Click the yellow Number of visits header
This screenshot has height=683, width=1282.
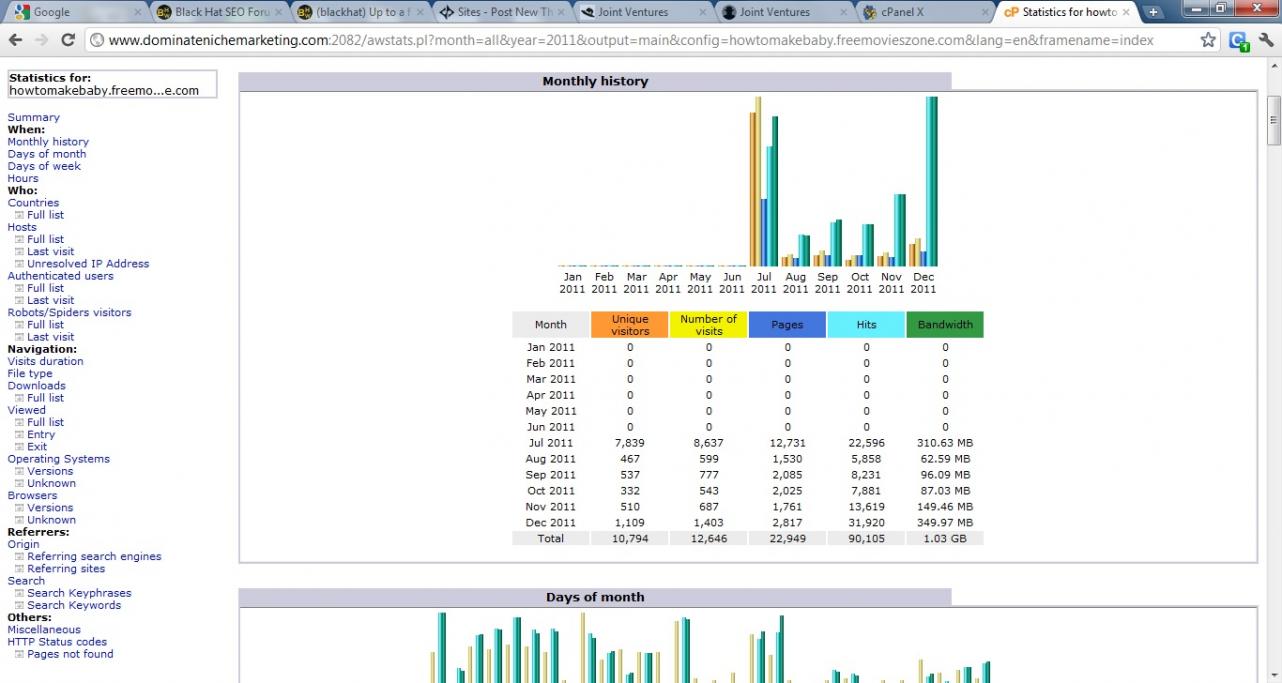tap(709, 325)
